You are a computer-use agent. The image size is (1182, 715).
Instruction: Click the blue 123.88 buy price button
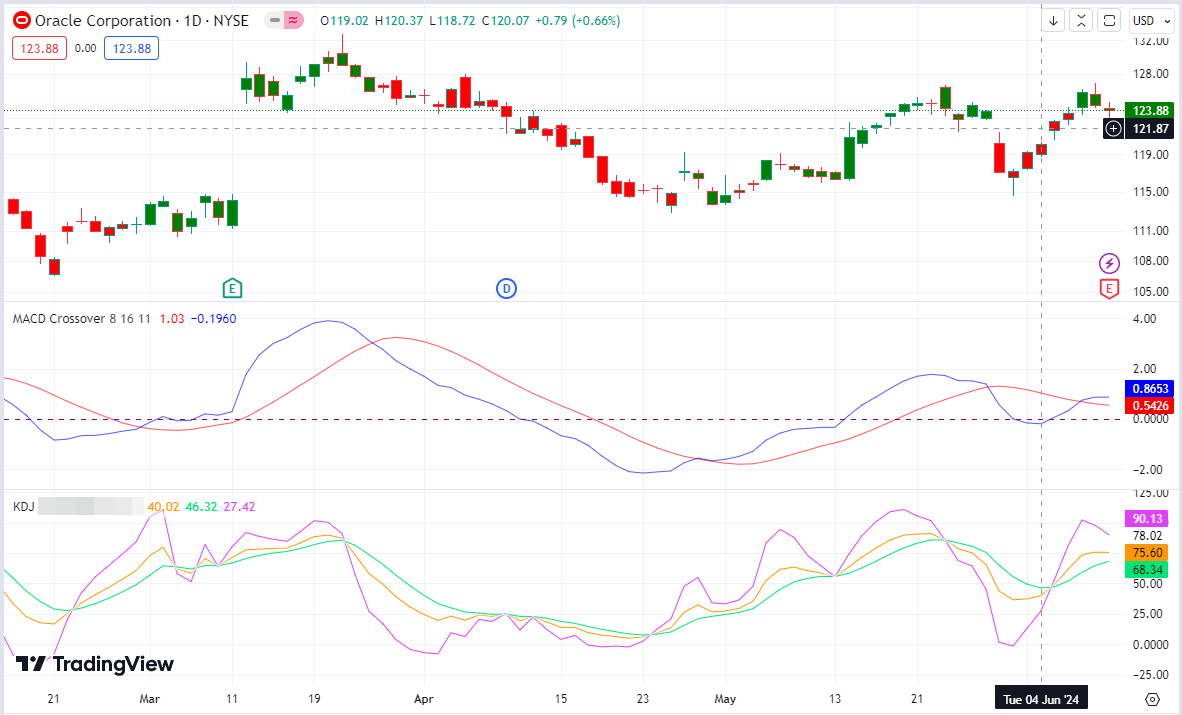click(x=131, y=48)
